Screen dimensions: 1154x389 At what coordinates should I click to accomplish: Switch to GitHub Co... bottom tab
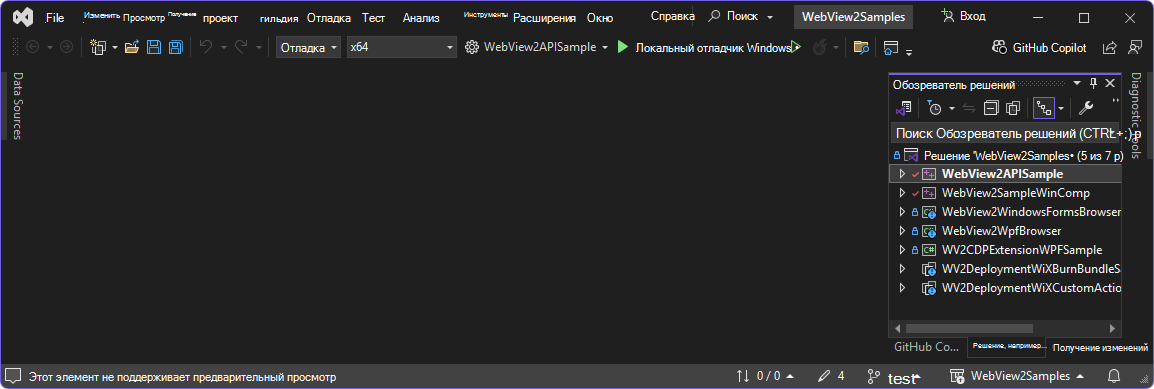[927, 346]
